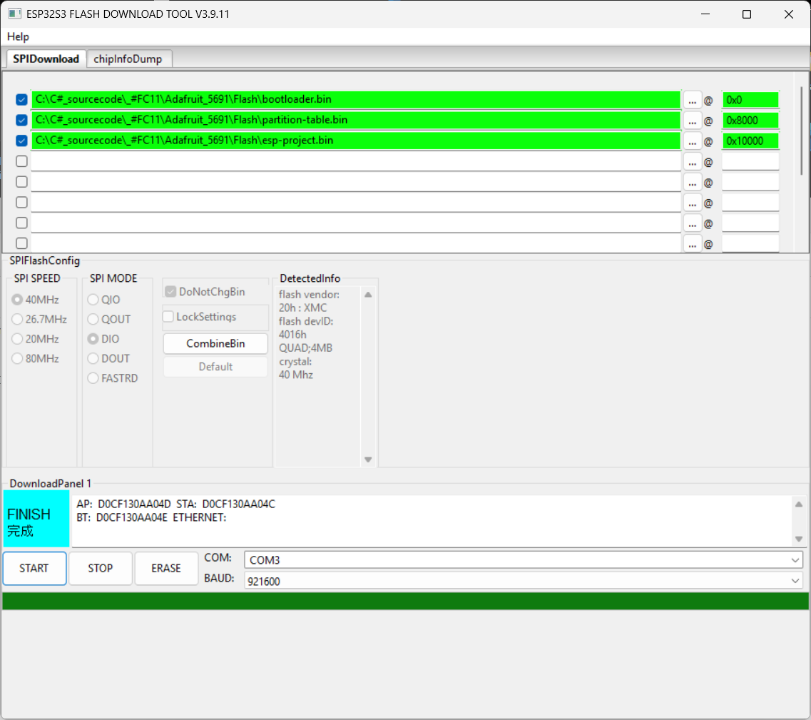The width and height of the screenshot is (811, 720).
Task: Click browse button of sixth file row
Action: [x=692, y=203]
